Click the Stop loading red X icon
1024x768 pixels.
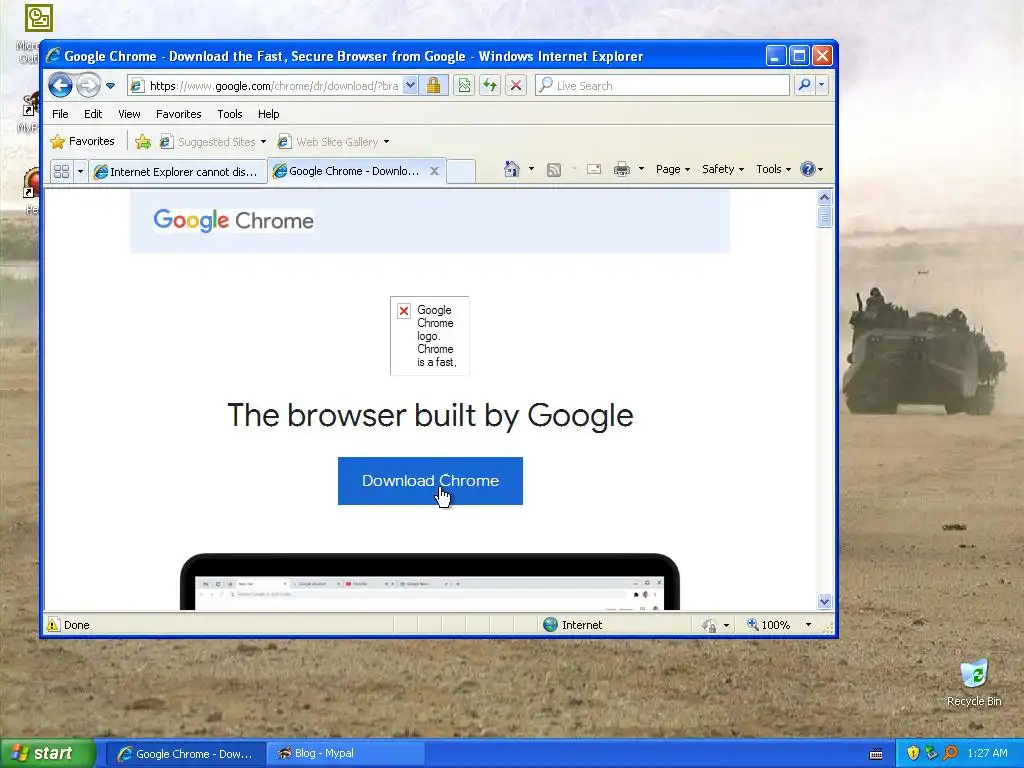point(516,86)
